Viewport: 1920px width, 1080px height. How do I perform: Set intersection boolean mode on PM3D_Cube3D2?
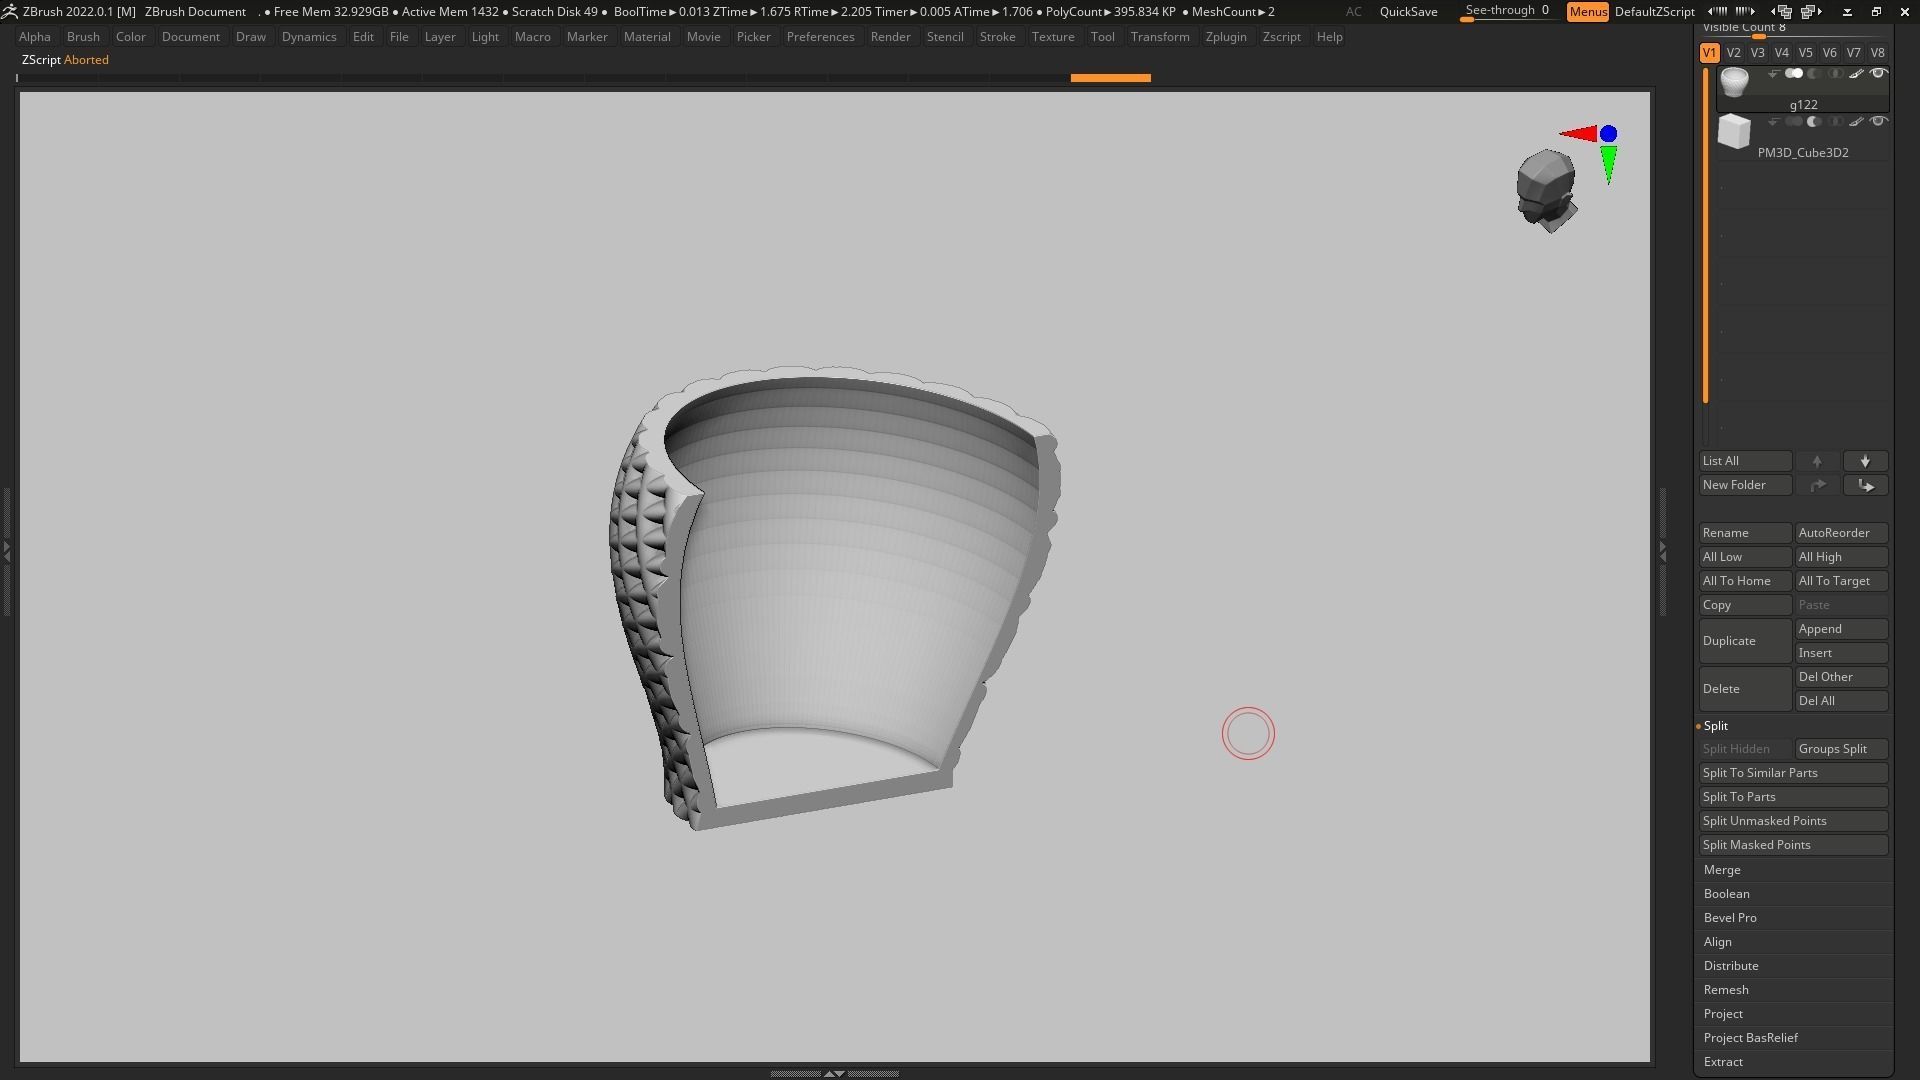[1835, 122]
